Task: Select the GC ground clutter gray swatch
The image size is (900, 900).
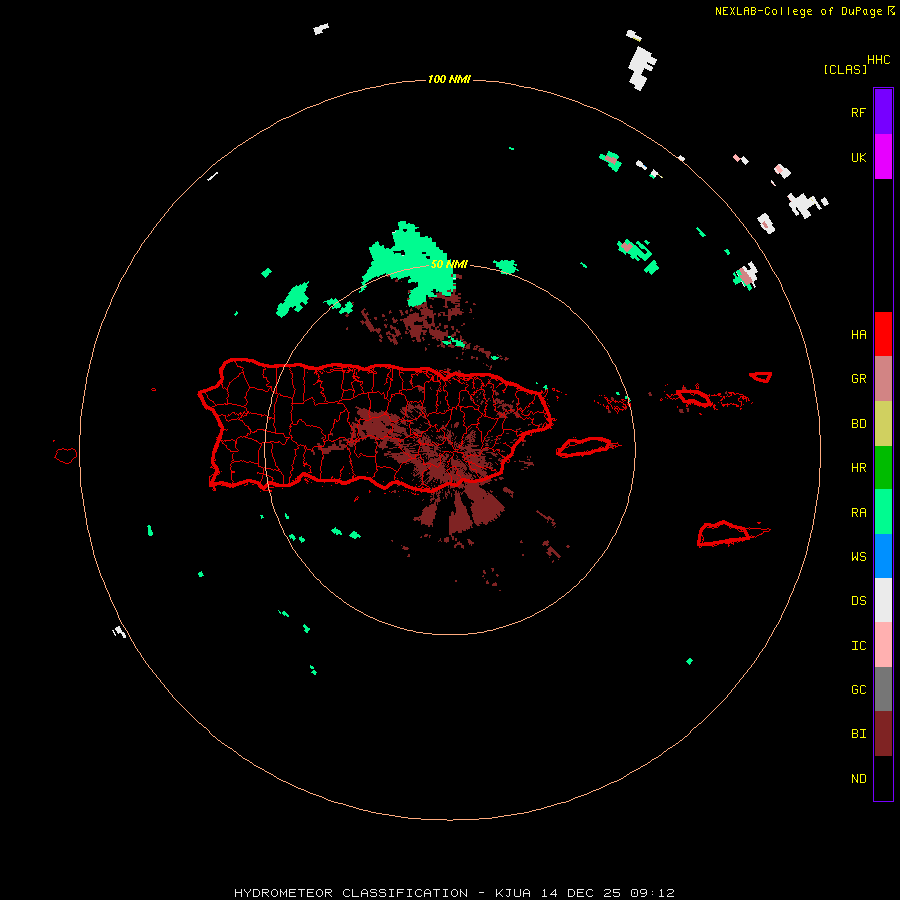Action: 883,689
